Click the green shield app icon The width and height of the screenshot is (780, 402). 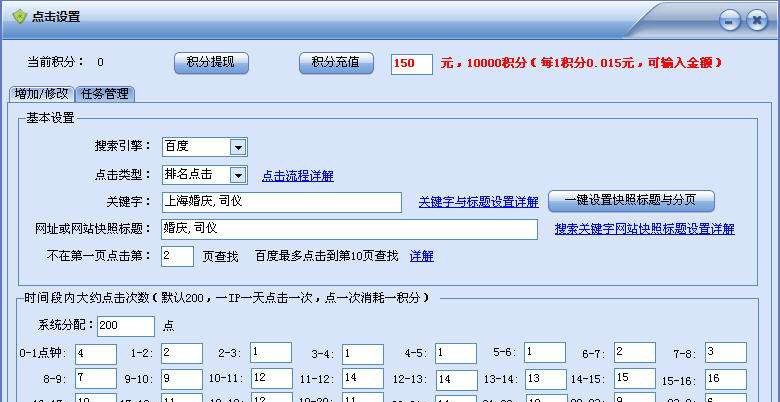tap(19, 16)
